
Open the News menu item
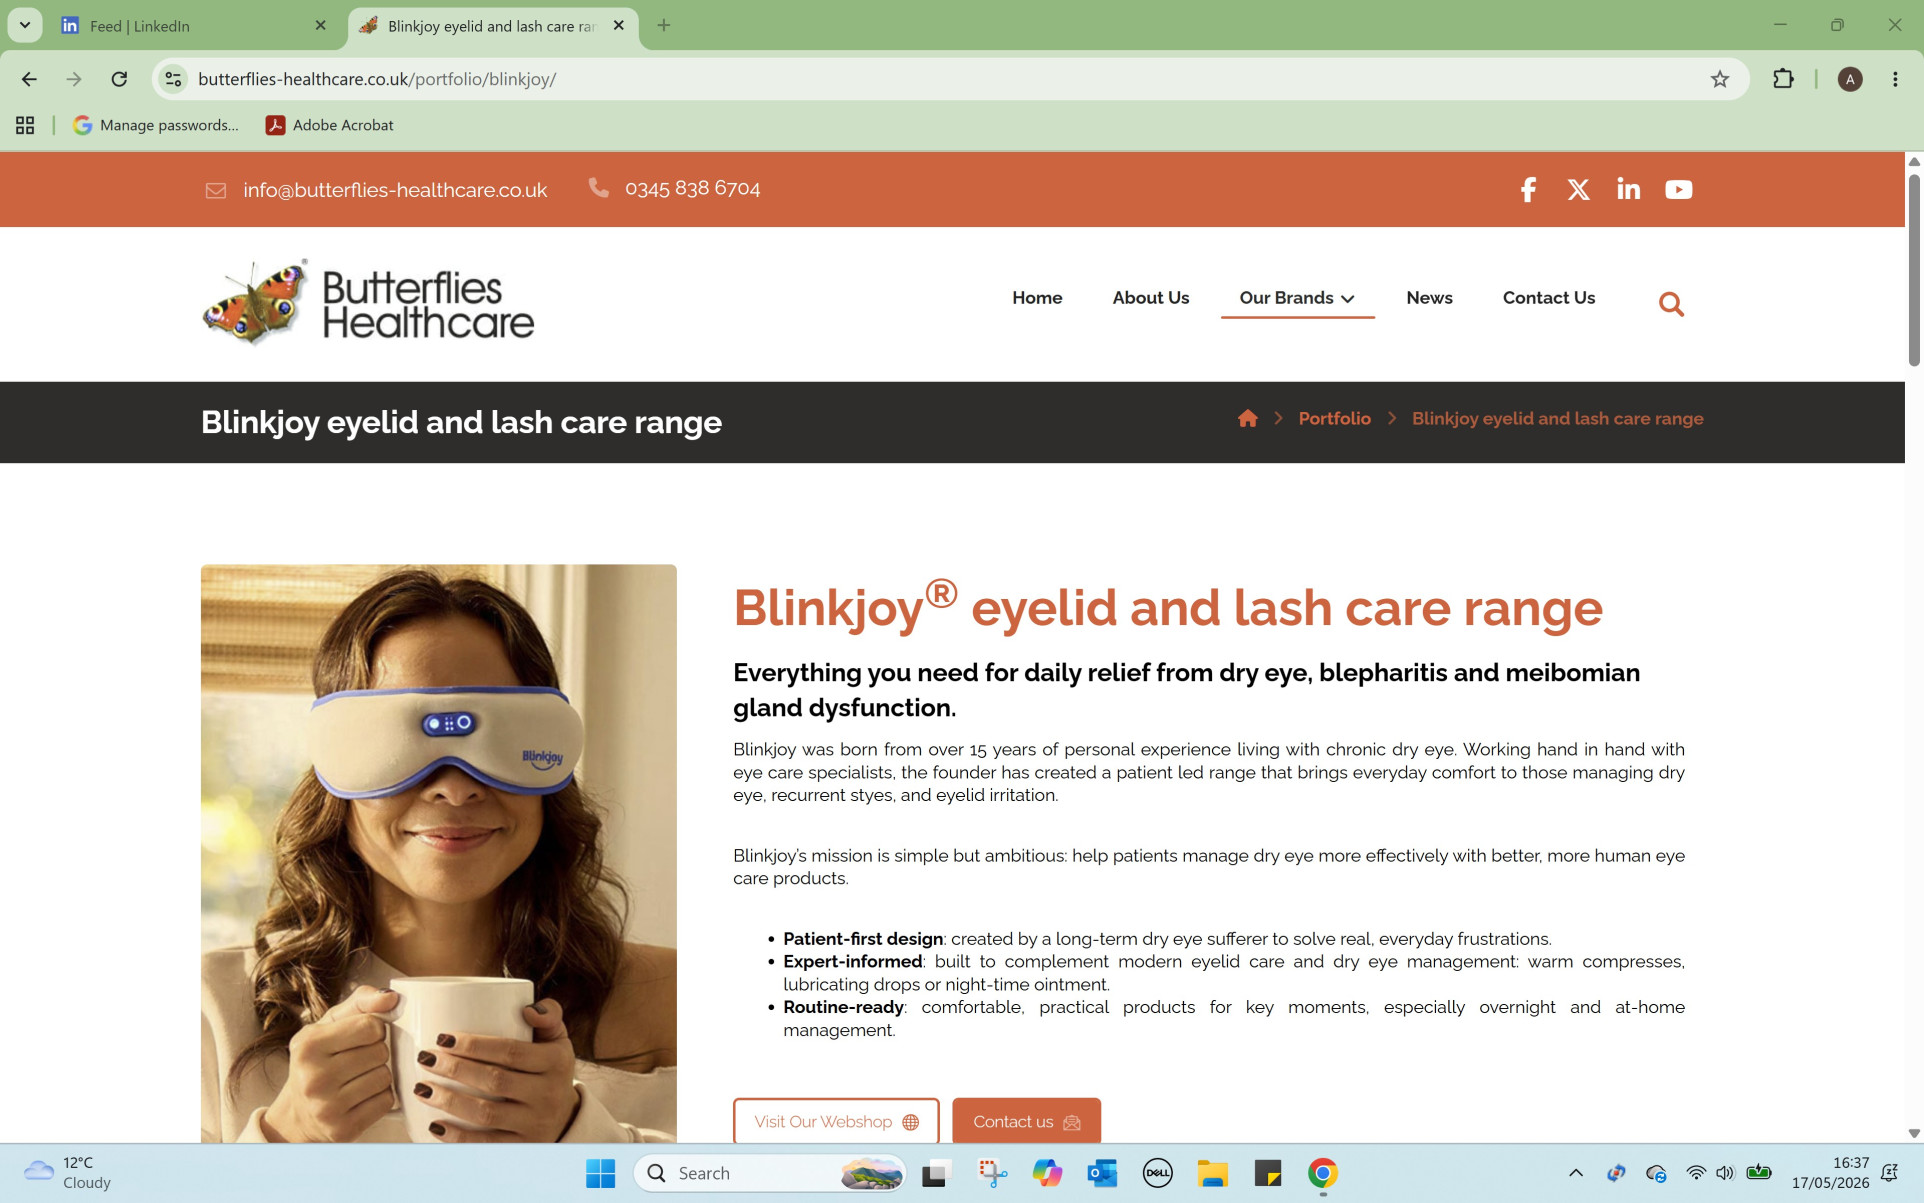point(1429,298)
